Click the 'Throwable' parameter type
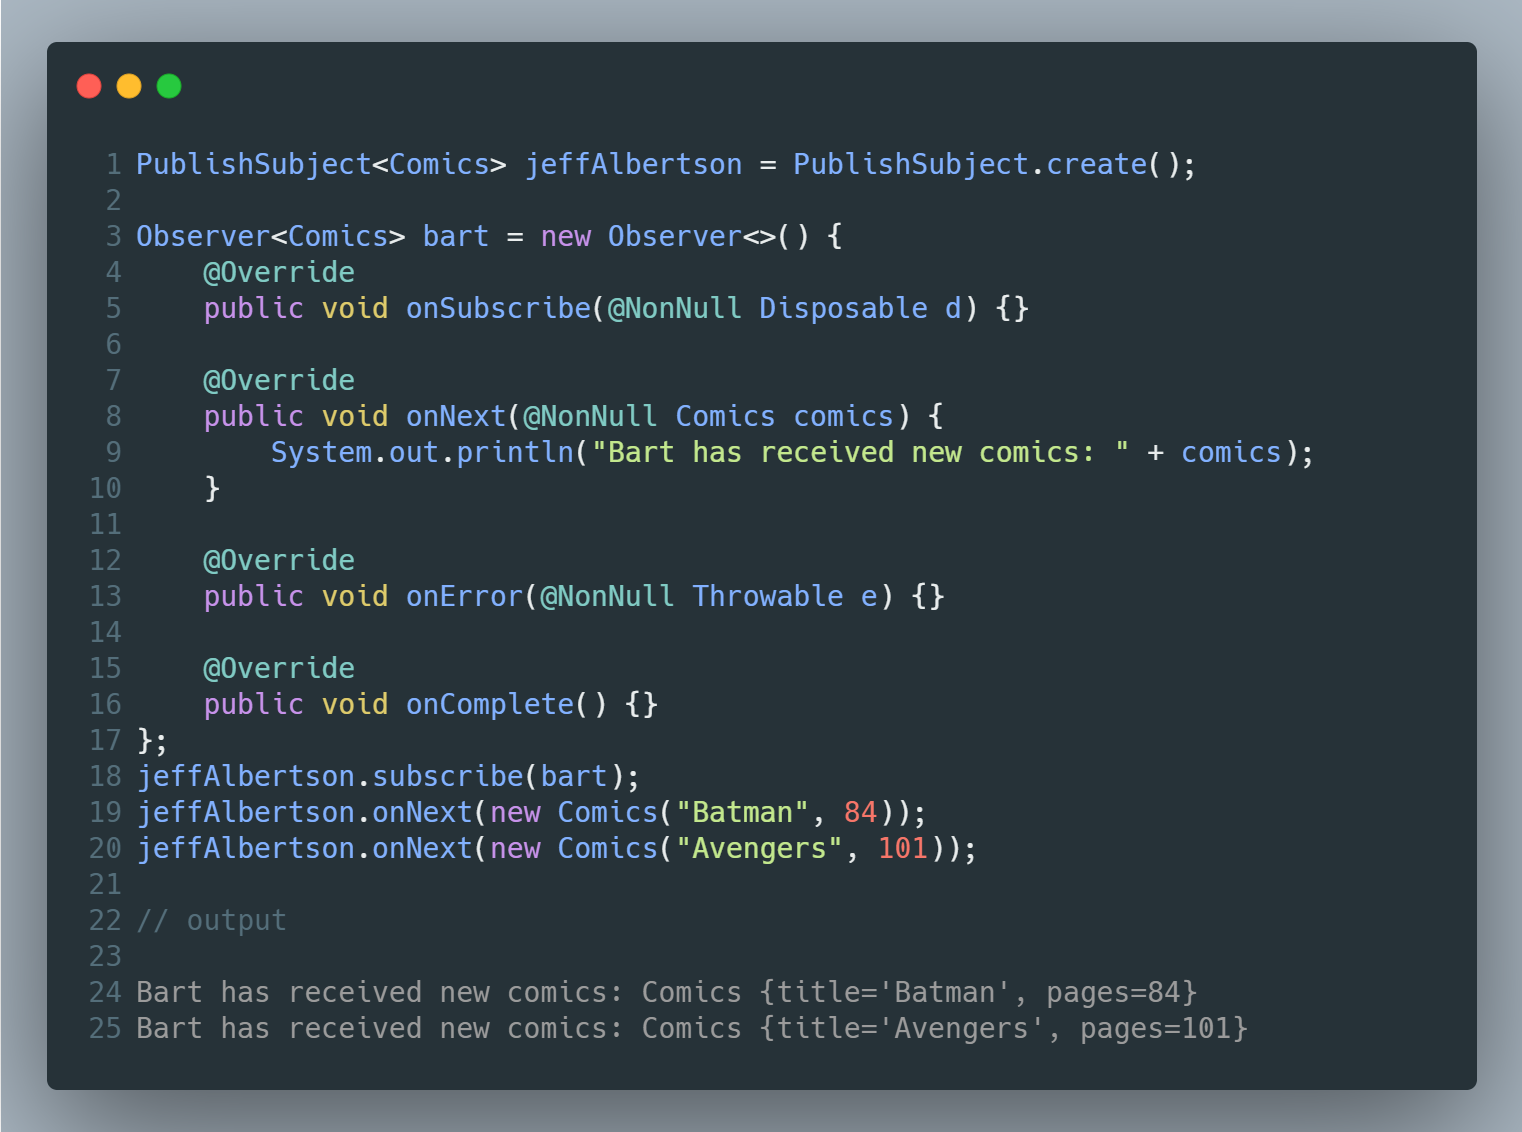Image resolution: width=1522 pixels, height=1132 pixels. tap(767, 596)
